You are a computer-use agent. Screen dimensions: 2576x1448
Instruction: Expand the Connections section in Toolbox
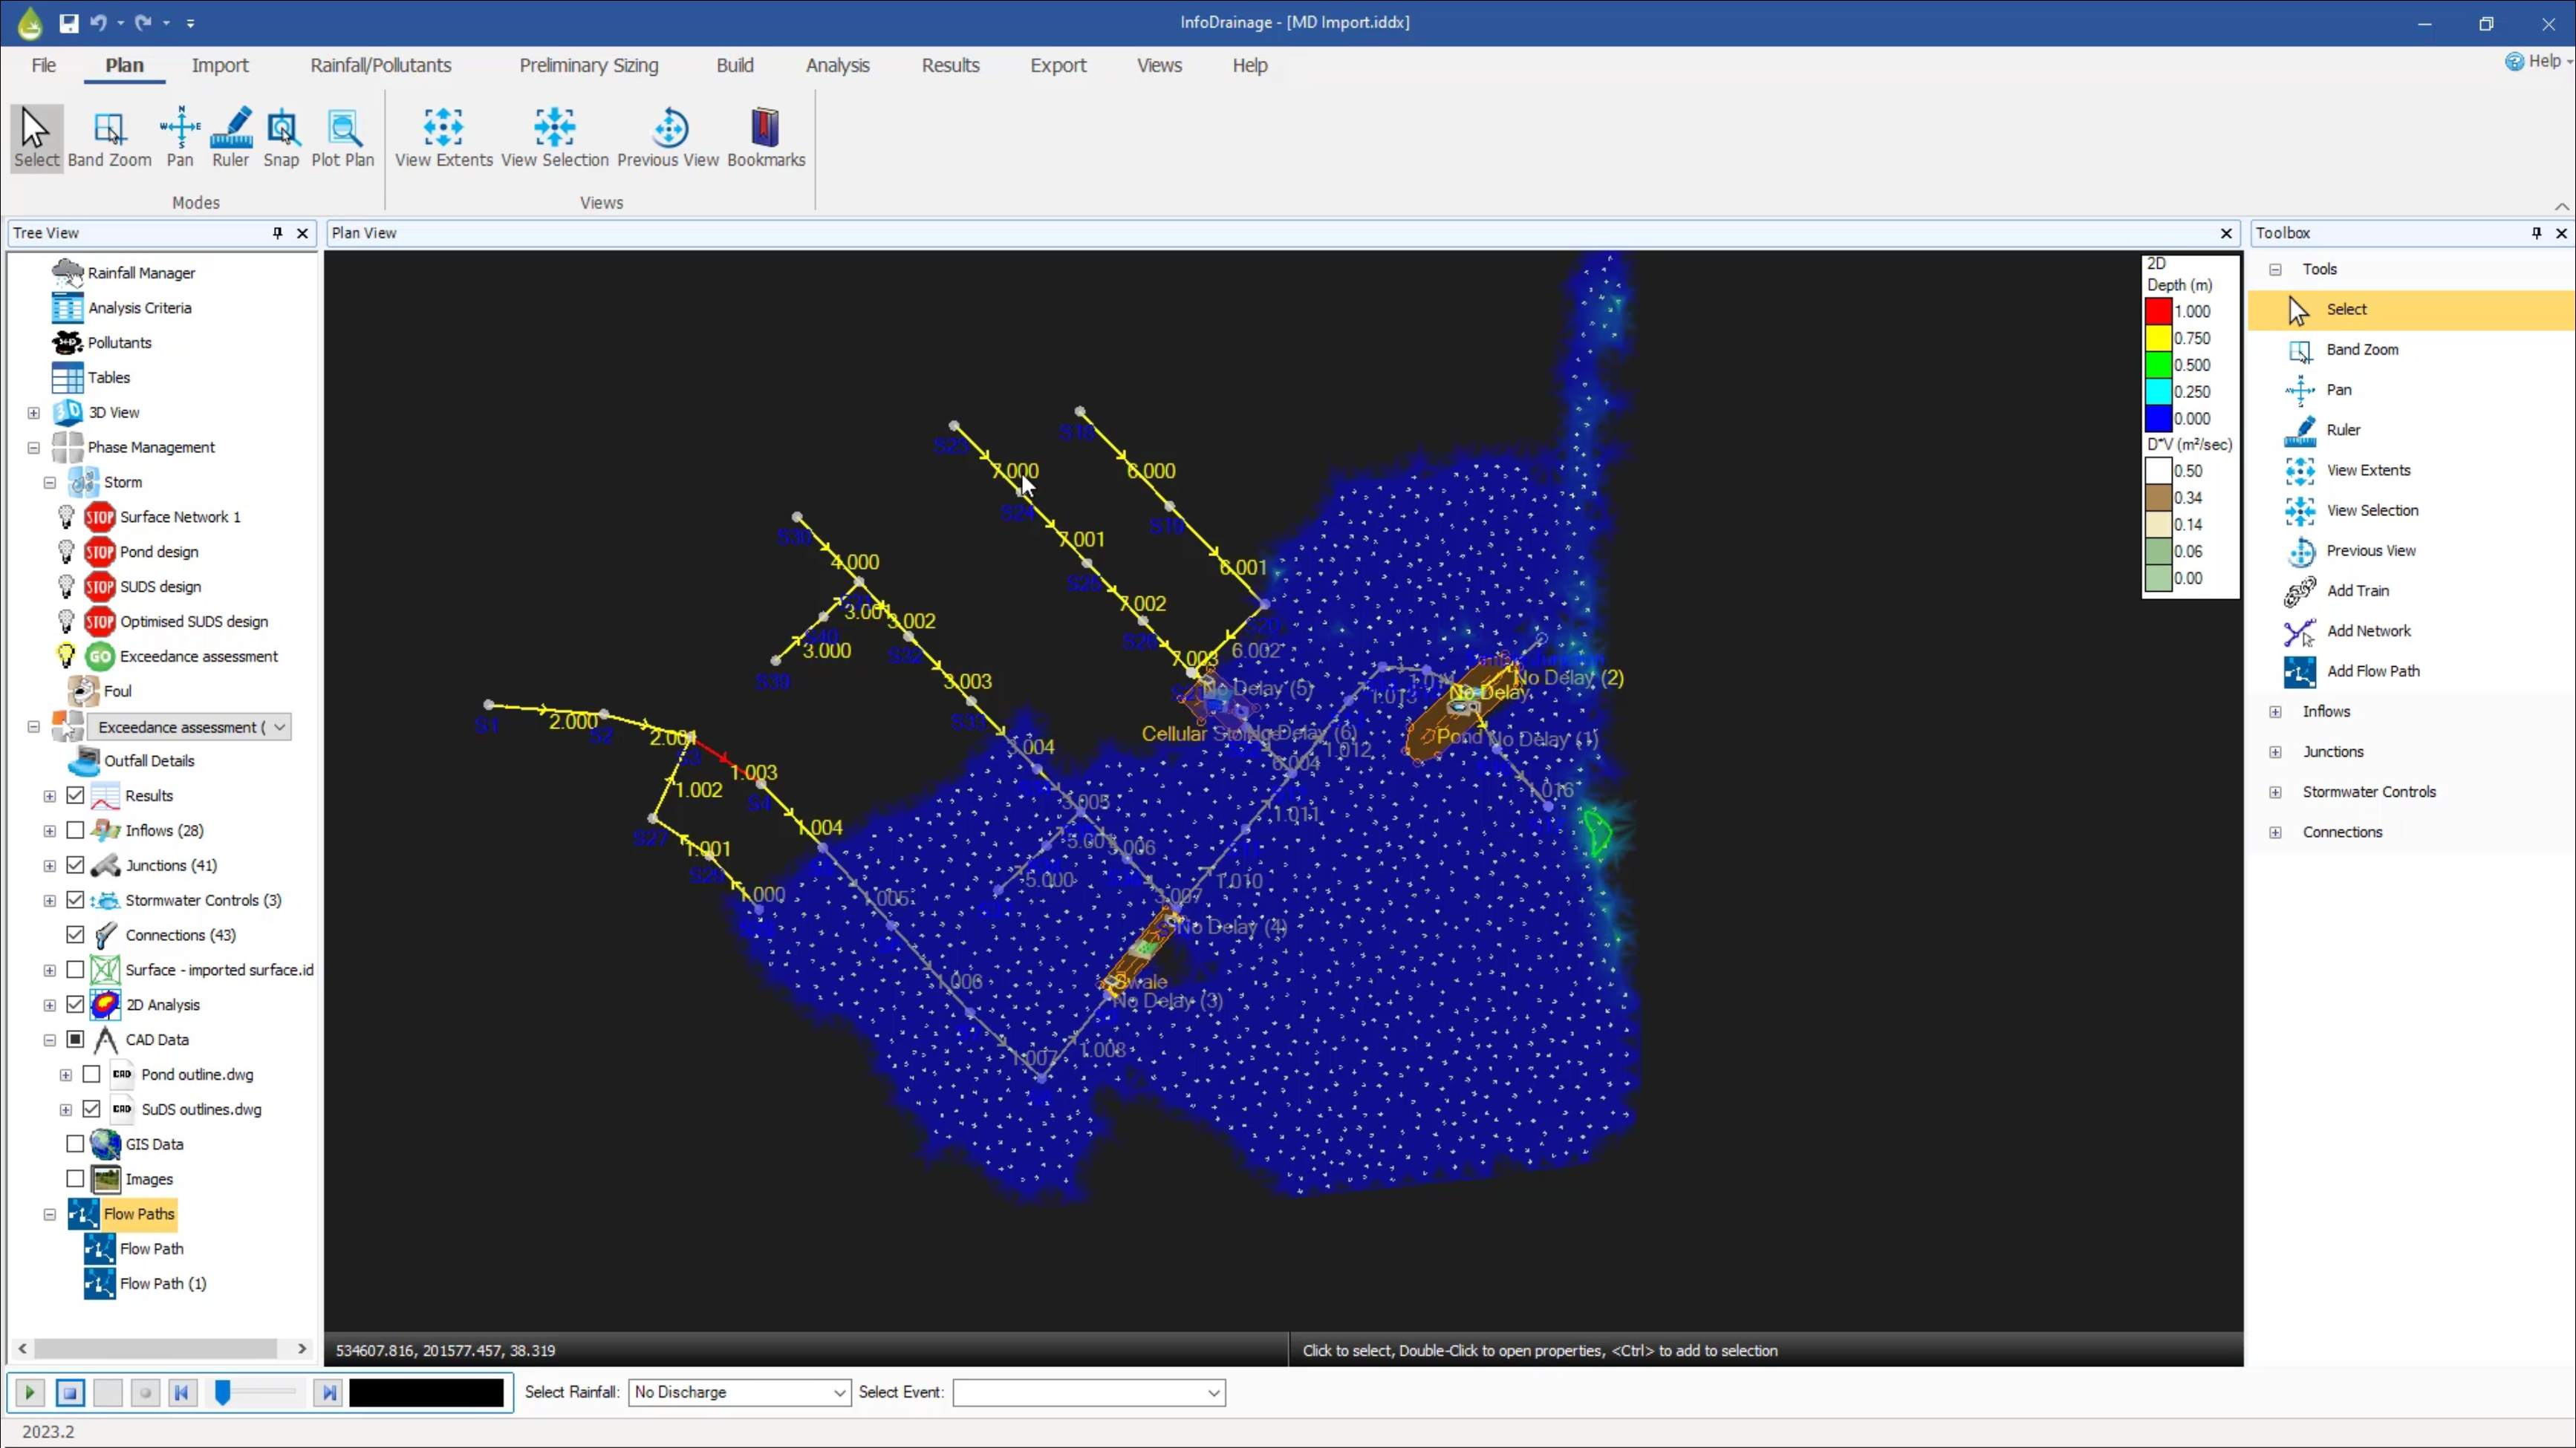coord(2275,831)
